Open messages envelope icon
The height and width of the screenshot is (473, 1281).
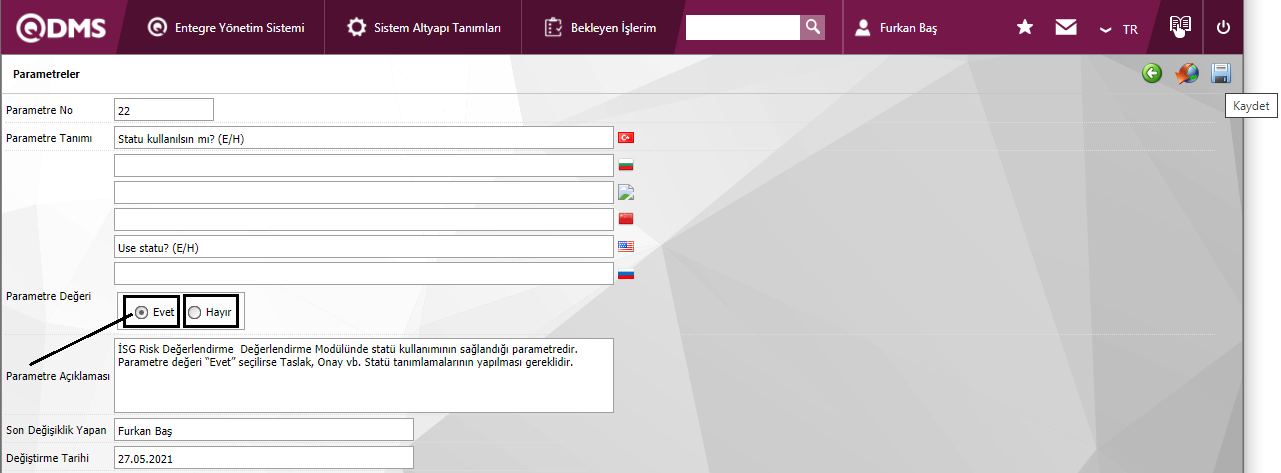(x=1066, y=27)
